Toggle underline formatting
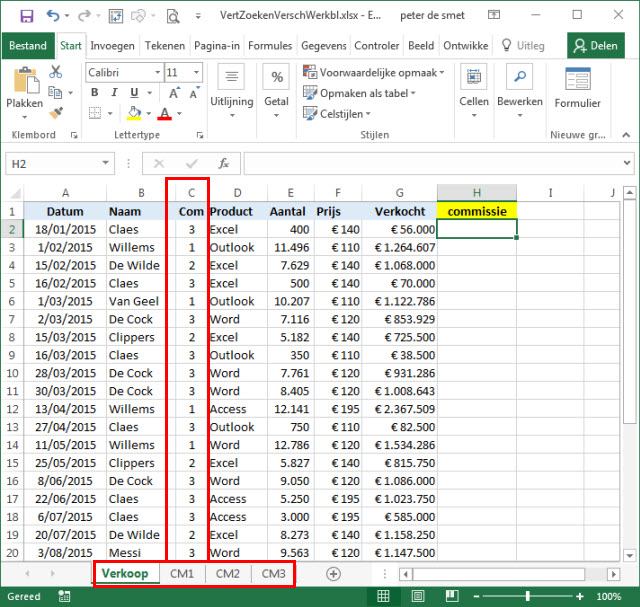 [x=134, y=93]
